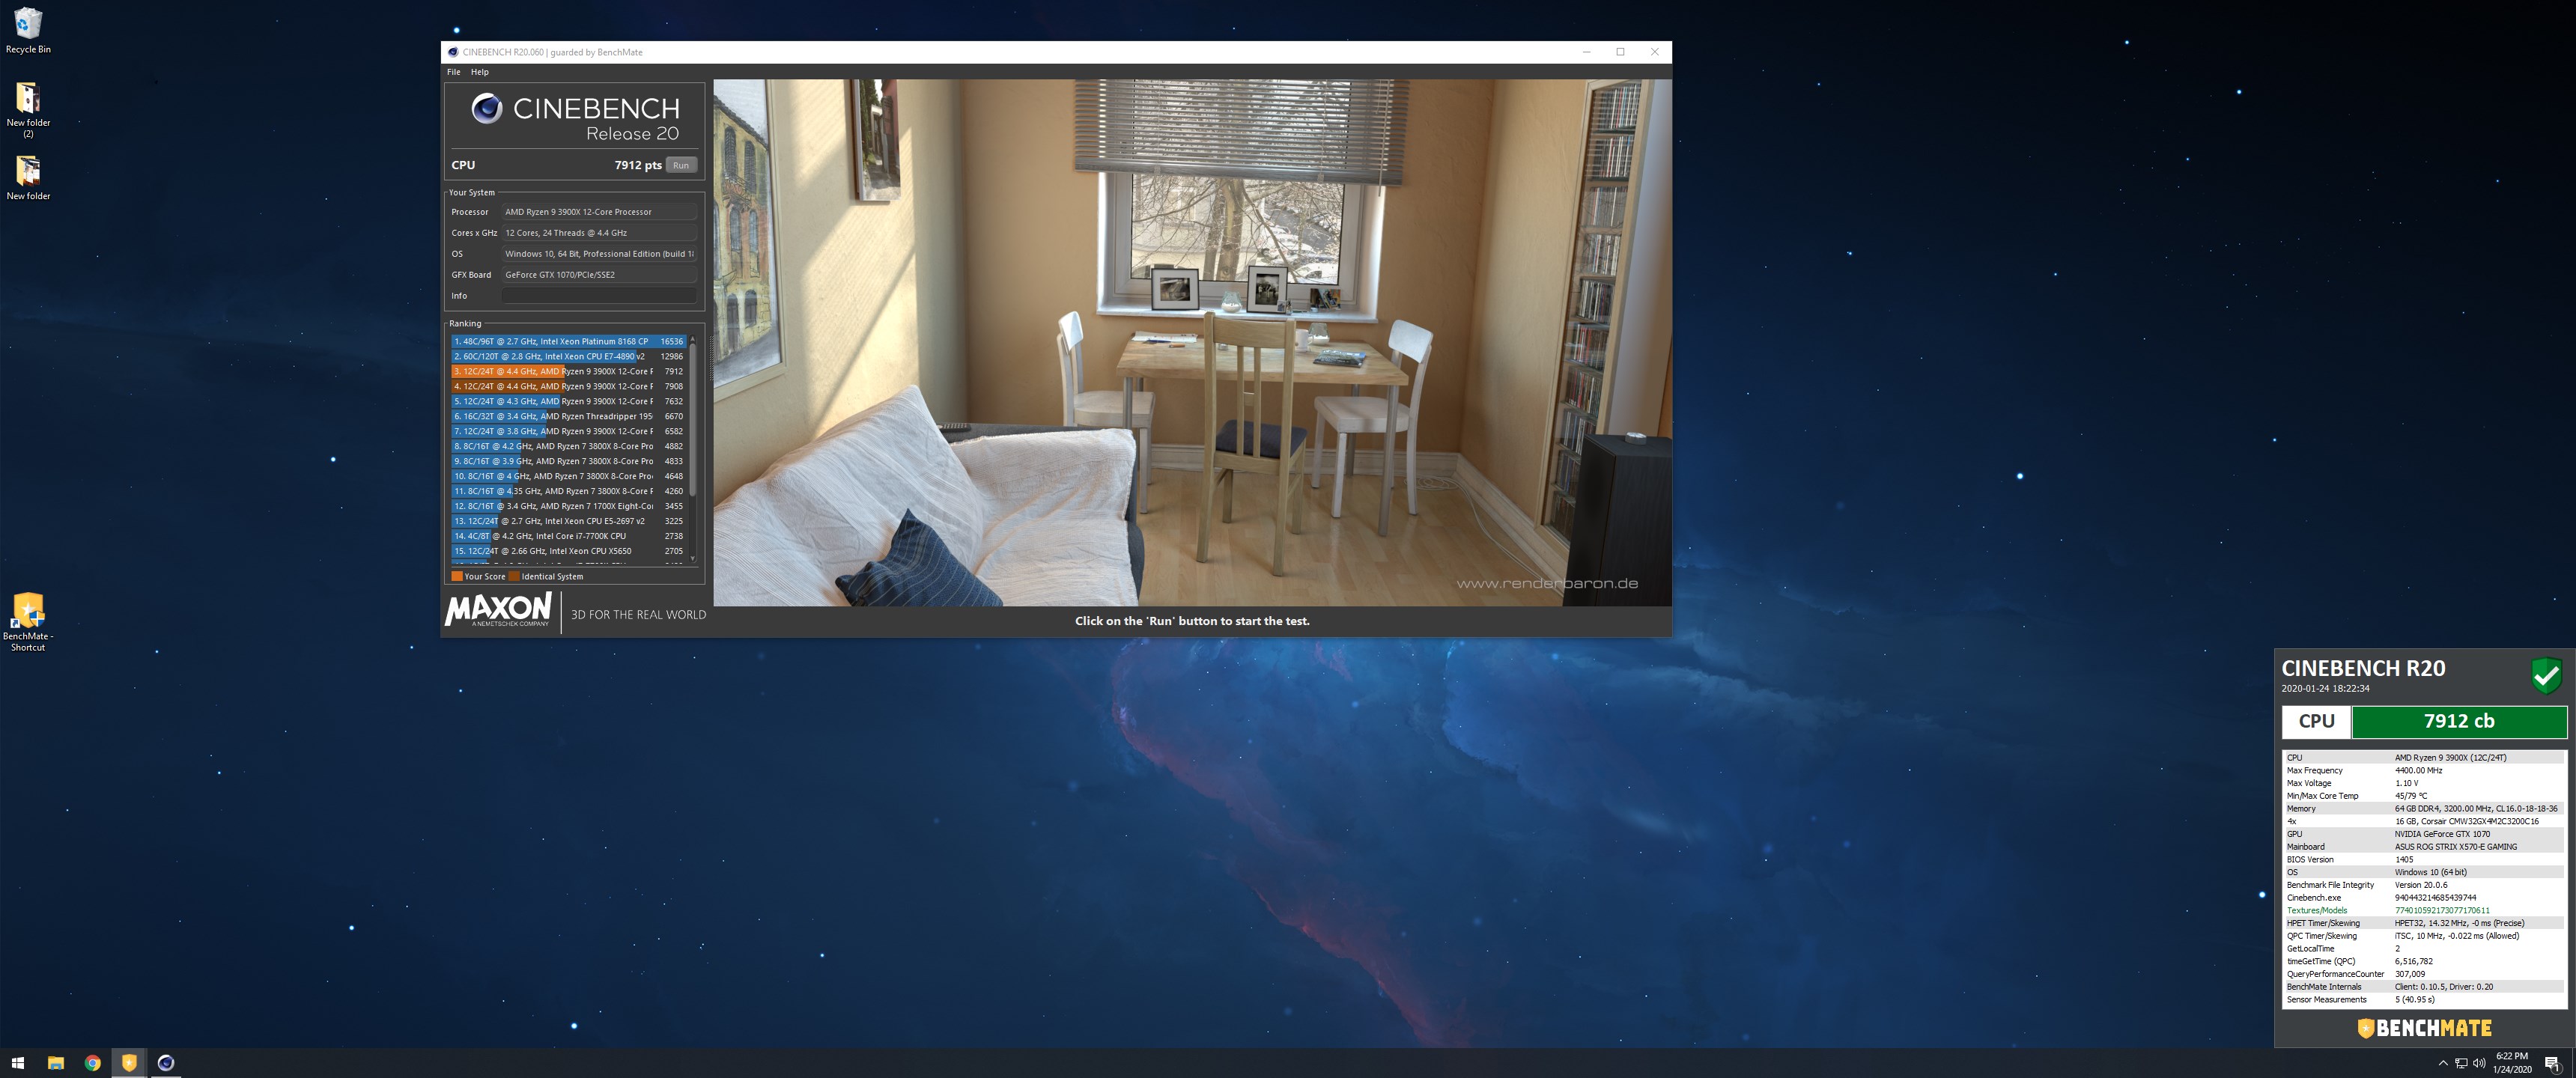Select ranking row with score 7632
Image resolution: width=2576 pixels, height=1078 pixels.
568,401
